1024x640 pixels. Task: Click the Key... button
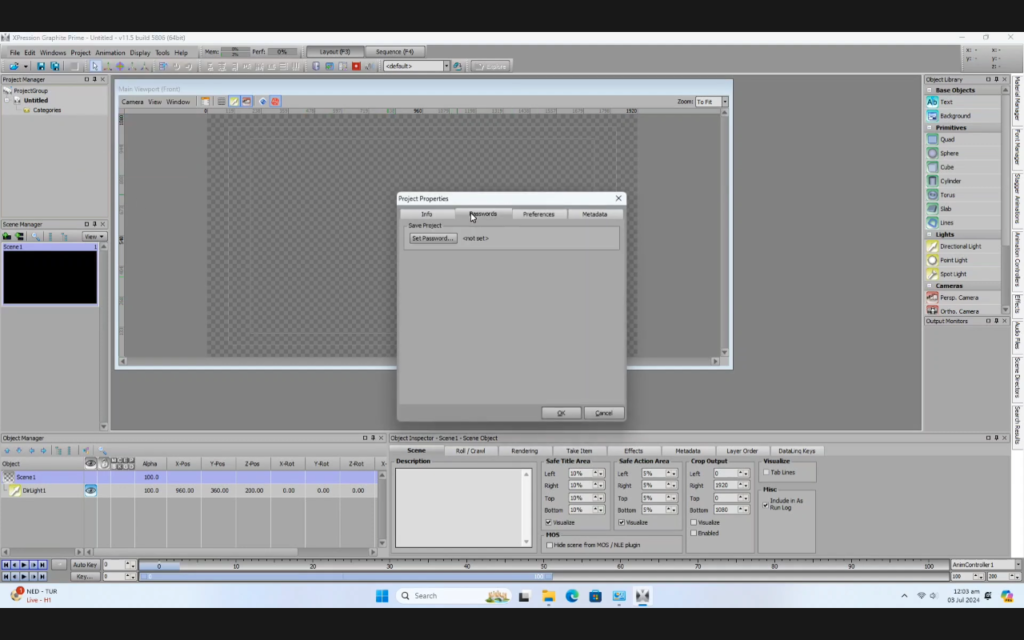point(85,577)
